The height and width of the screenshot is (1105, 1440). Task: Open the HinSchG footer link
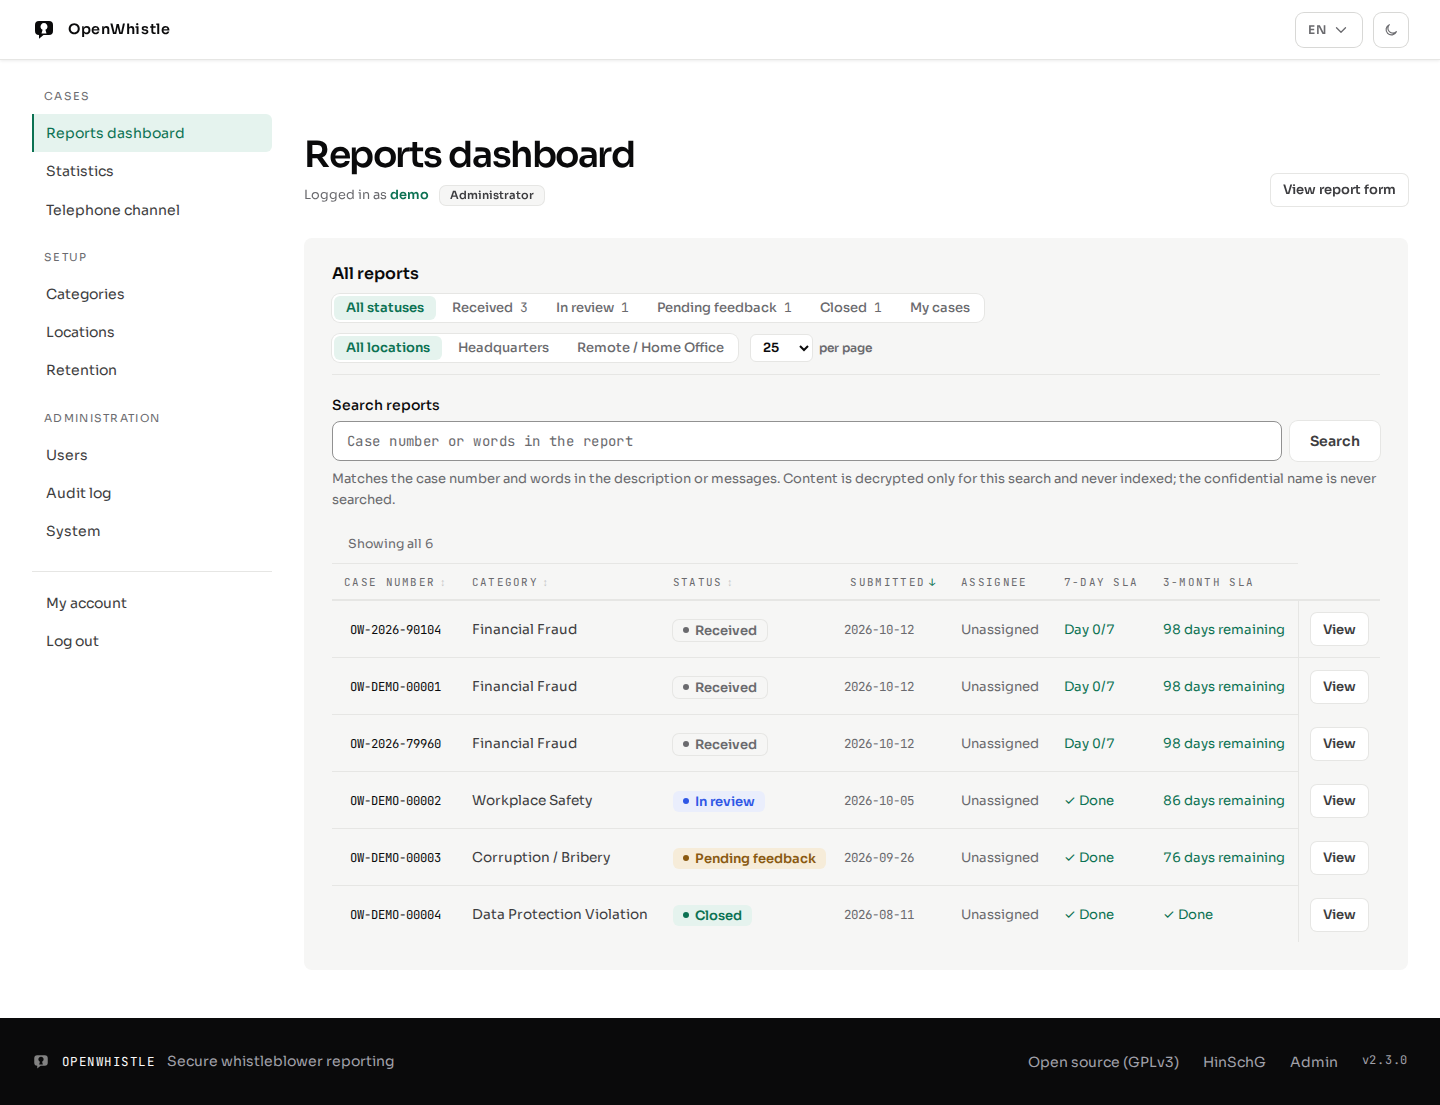click(x=1234, y=1062)
